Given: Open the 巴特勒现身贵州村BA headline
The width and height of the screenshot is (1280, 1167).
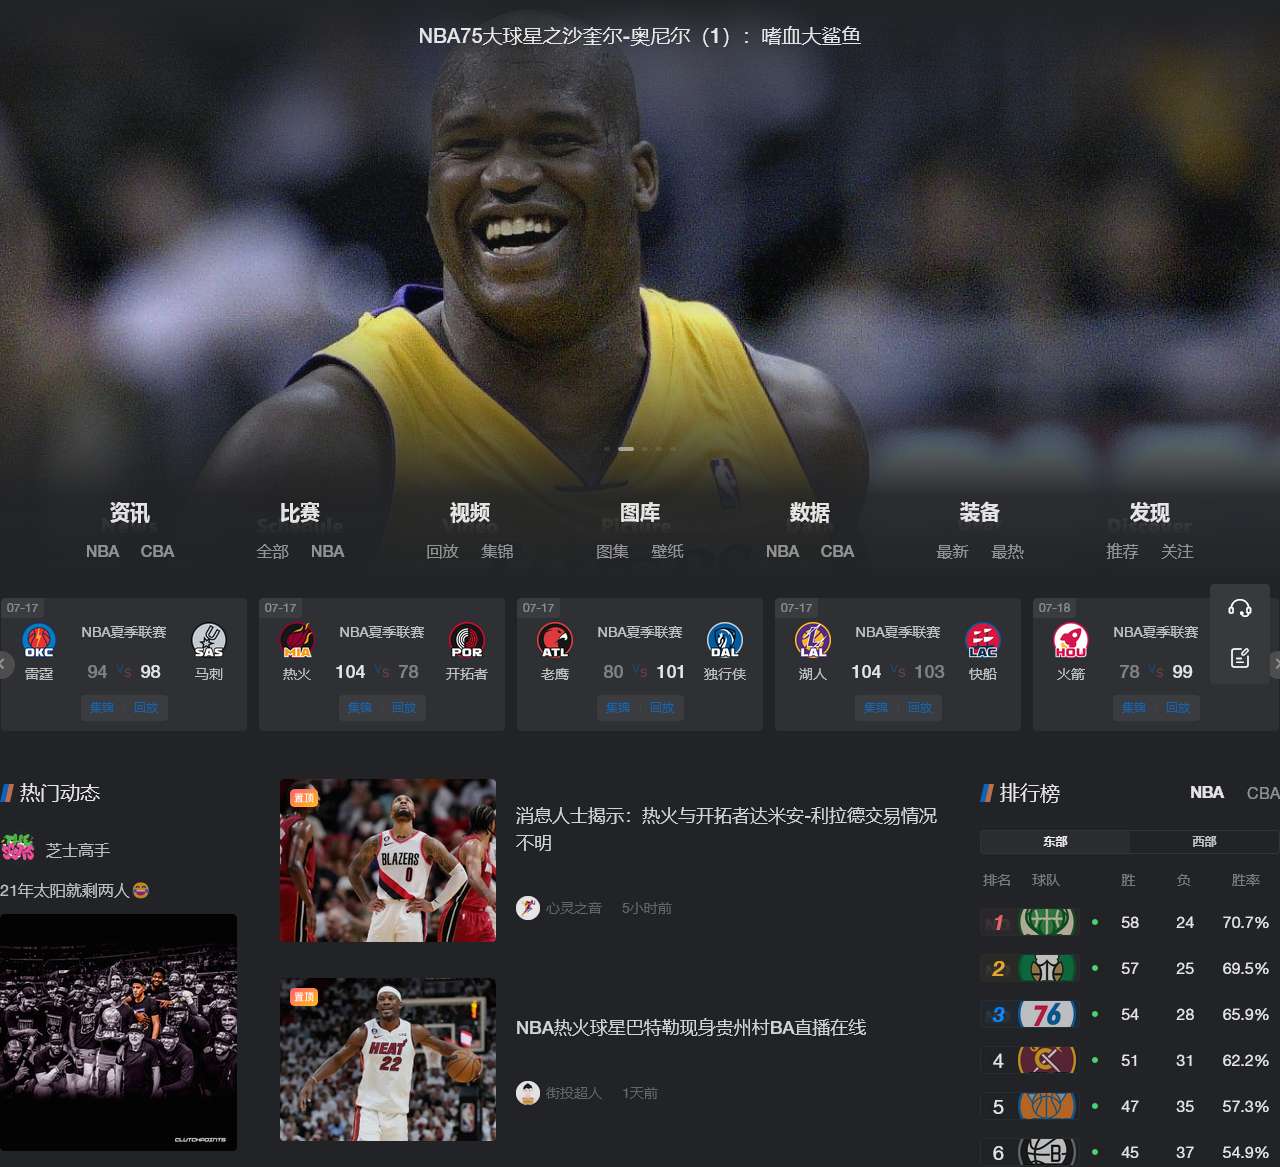Looking at the screenshot, I should [x=691, y=1027].
